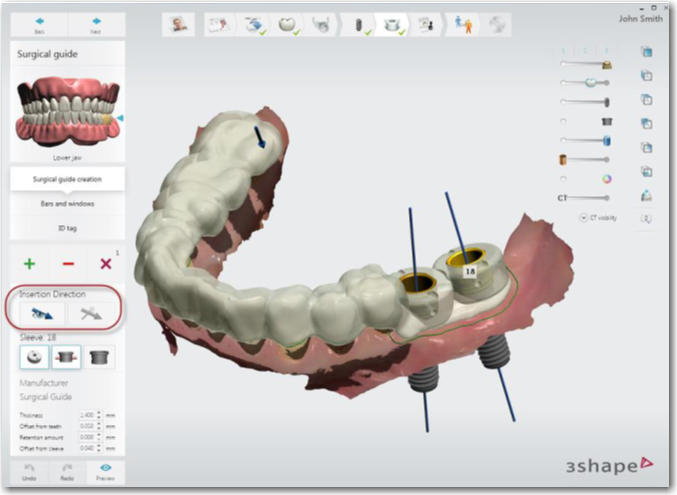The width and height of the screenshot is (677, 495).
Task: Toggle the color wheel visibility radio
Action: pyautogui.click(x=563, y=179)
